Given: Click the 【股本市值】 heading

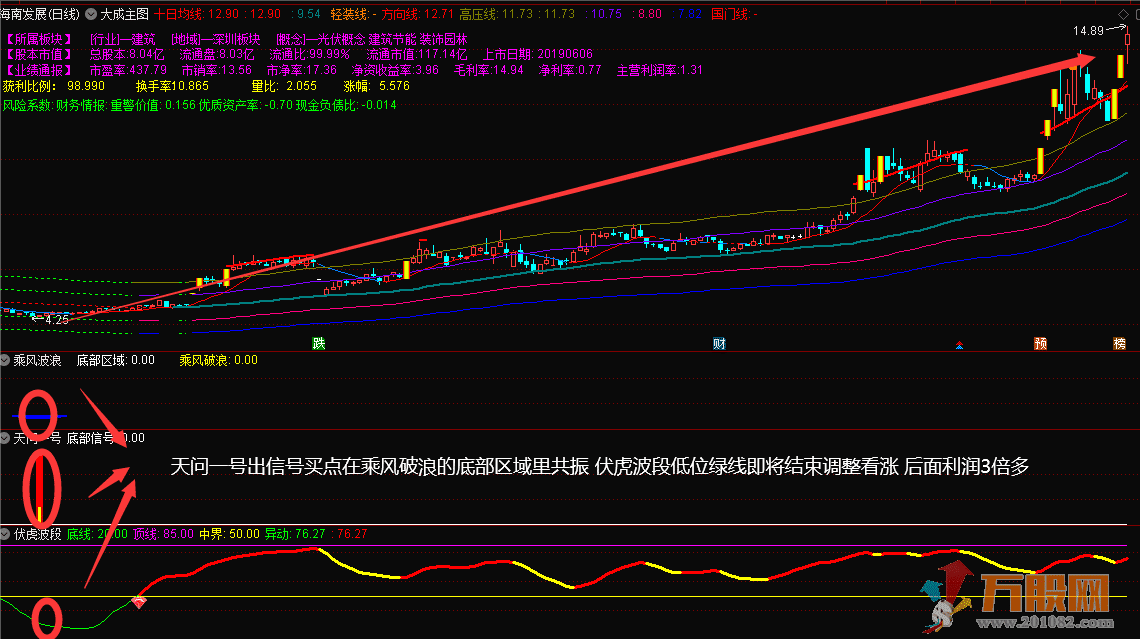Looking at the screenshot, I should click(x=39, y=55).
